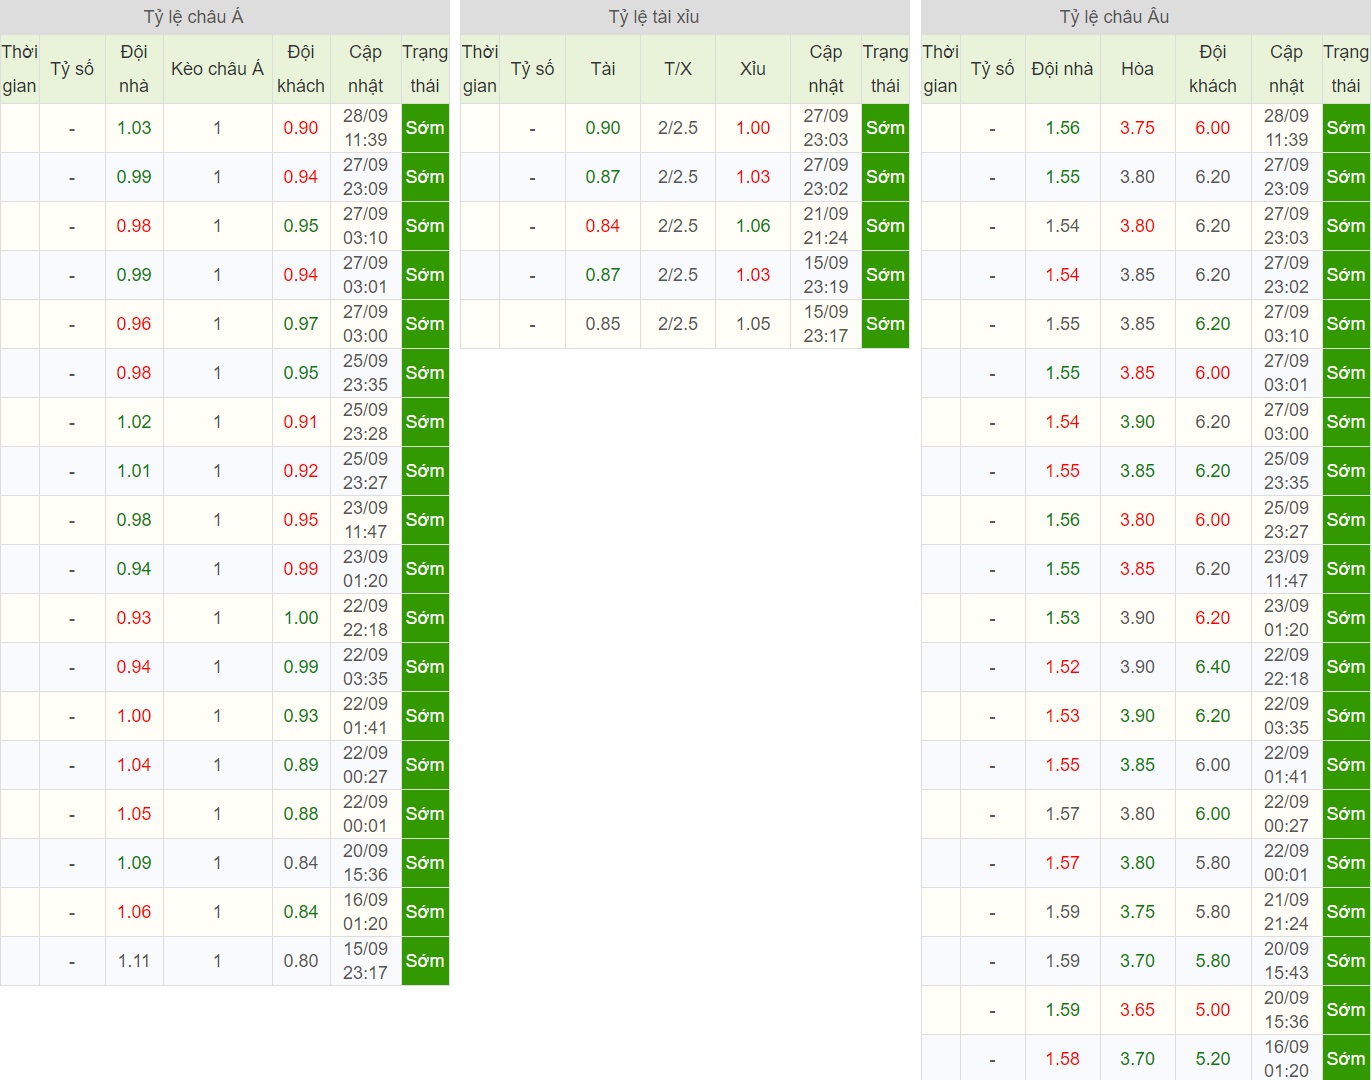
Task: Select the 1.03 home odds in châu Á table
Action: tap(134, 128)
